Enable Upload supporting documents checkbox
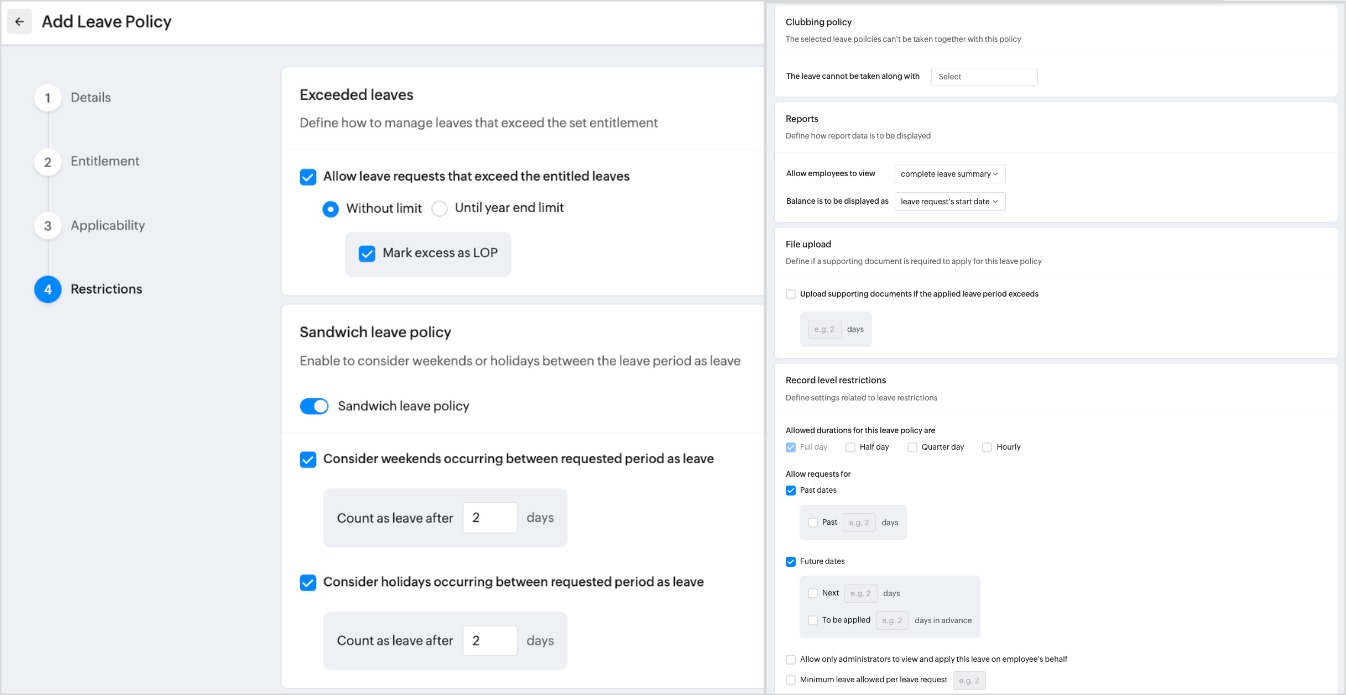This screenshot has height=695, width=1346. tap(791, 295)
